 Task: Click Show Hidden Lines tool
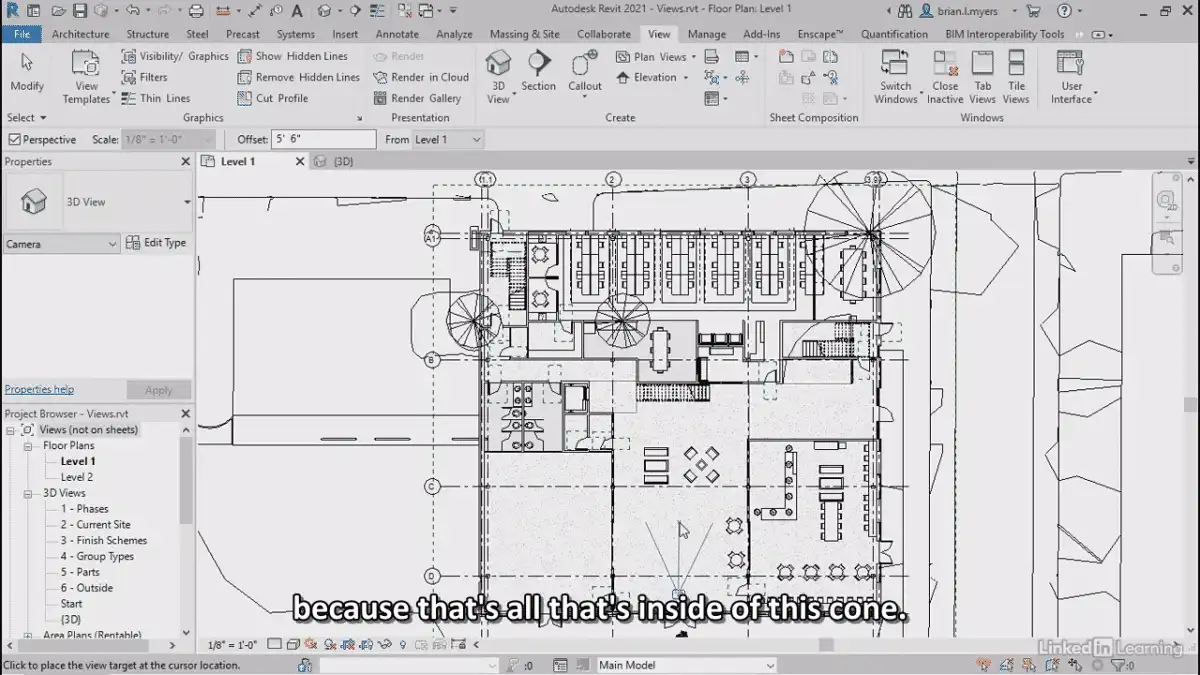292,56
